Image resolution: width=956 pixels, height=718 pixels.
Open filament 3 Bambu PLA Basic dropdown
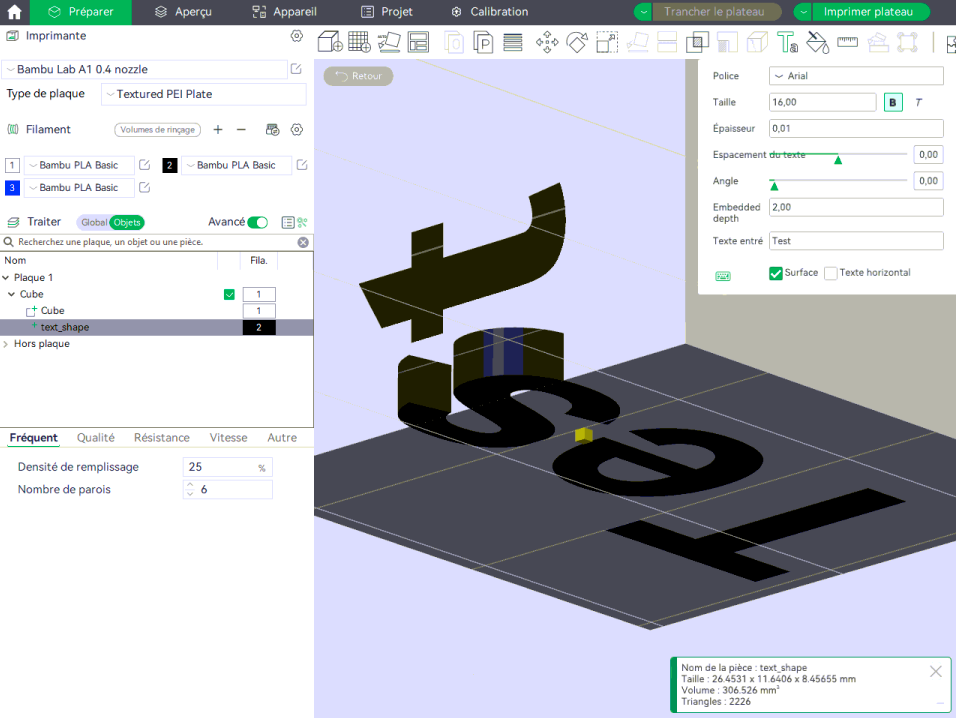[79, 188]
